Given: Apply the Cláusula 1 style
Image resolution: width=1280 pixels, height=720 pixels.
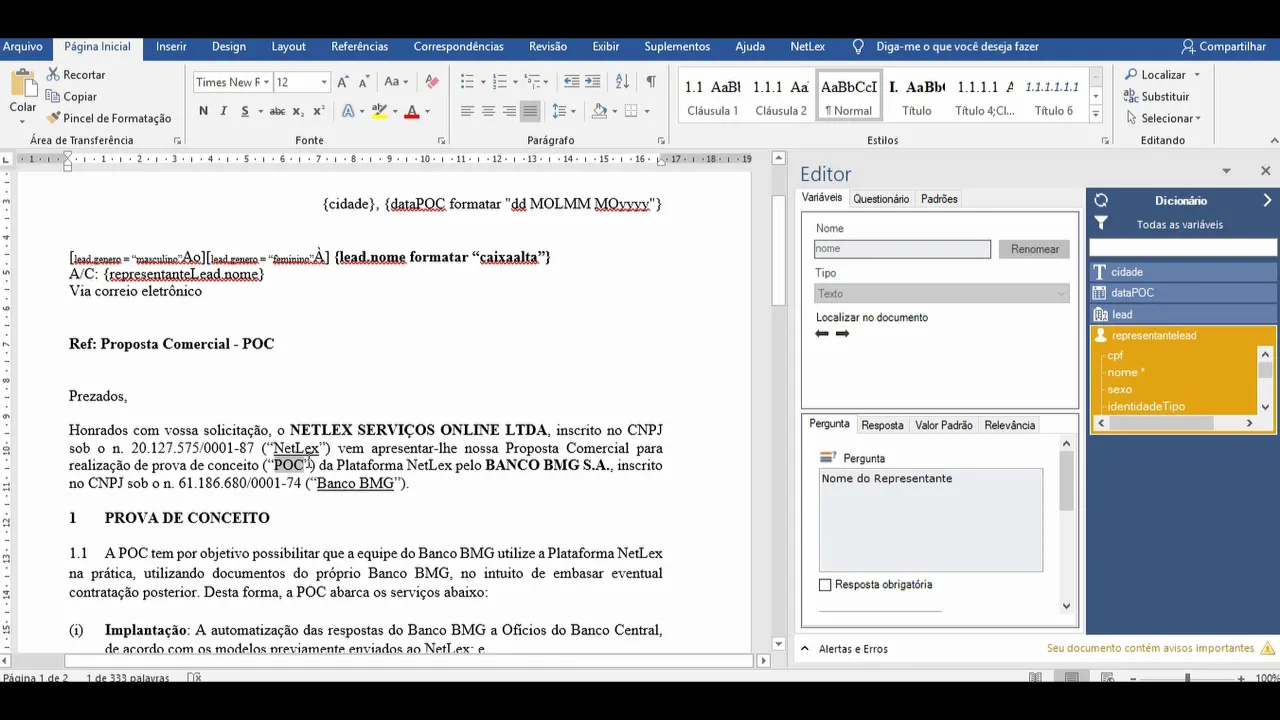Looking at the screenshot, I should (x=712, y=96).
